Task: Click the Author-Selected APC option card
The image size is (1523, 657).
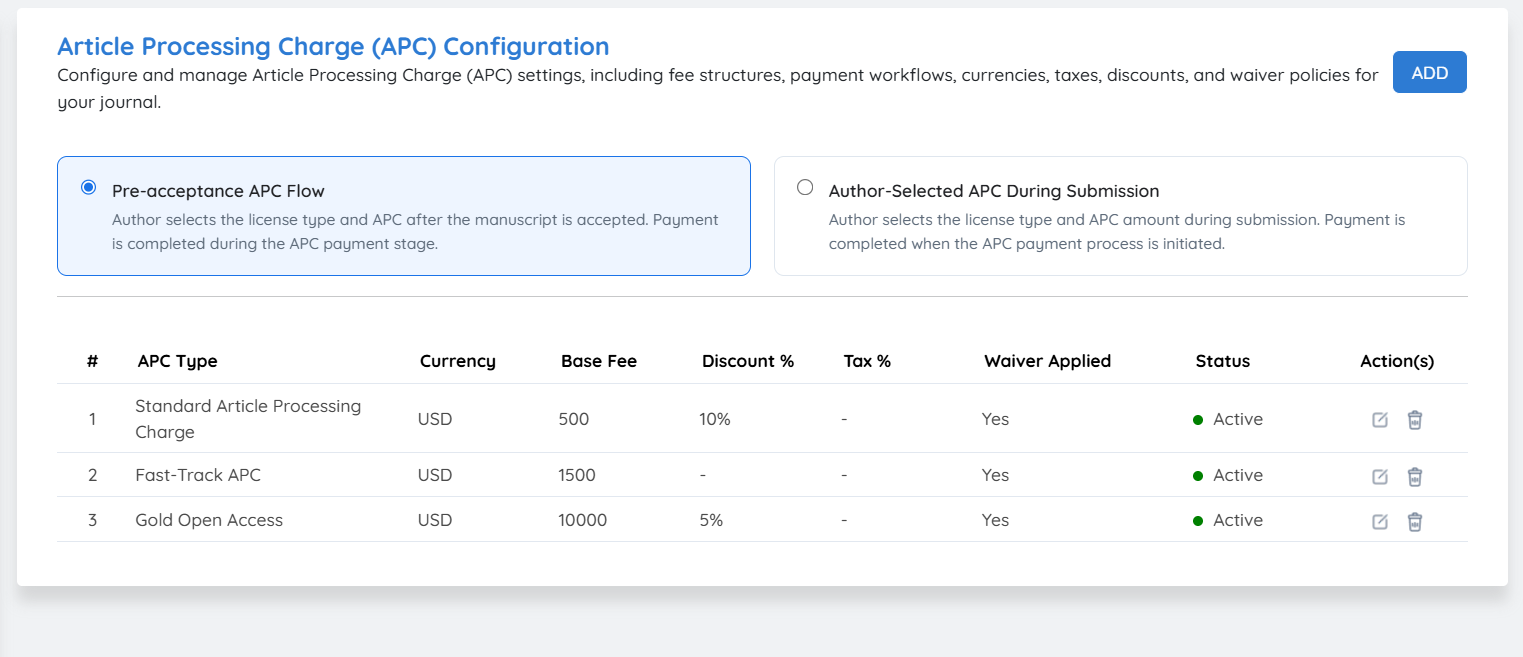Action: [x=1121, y=216]
